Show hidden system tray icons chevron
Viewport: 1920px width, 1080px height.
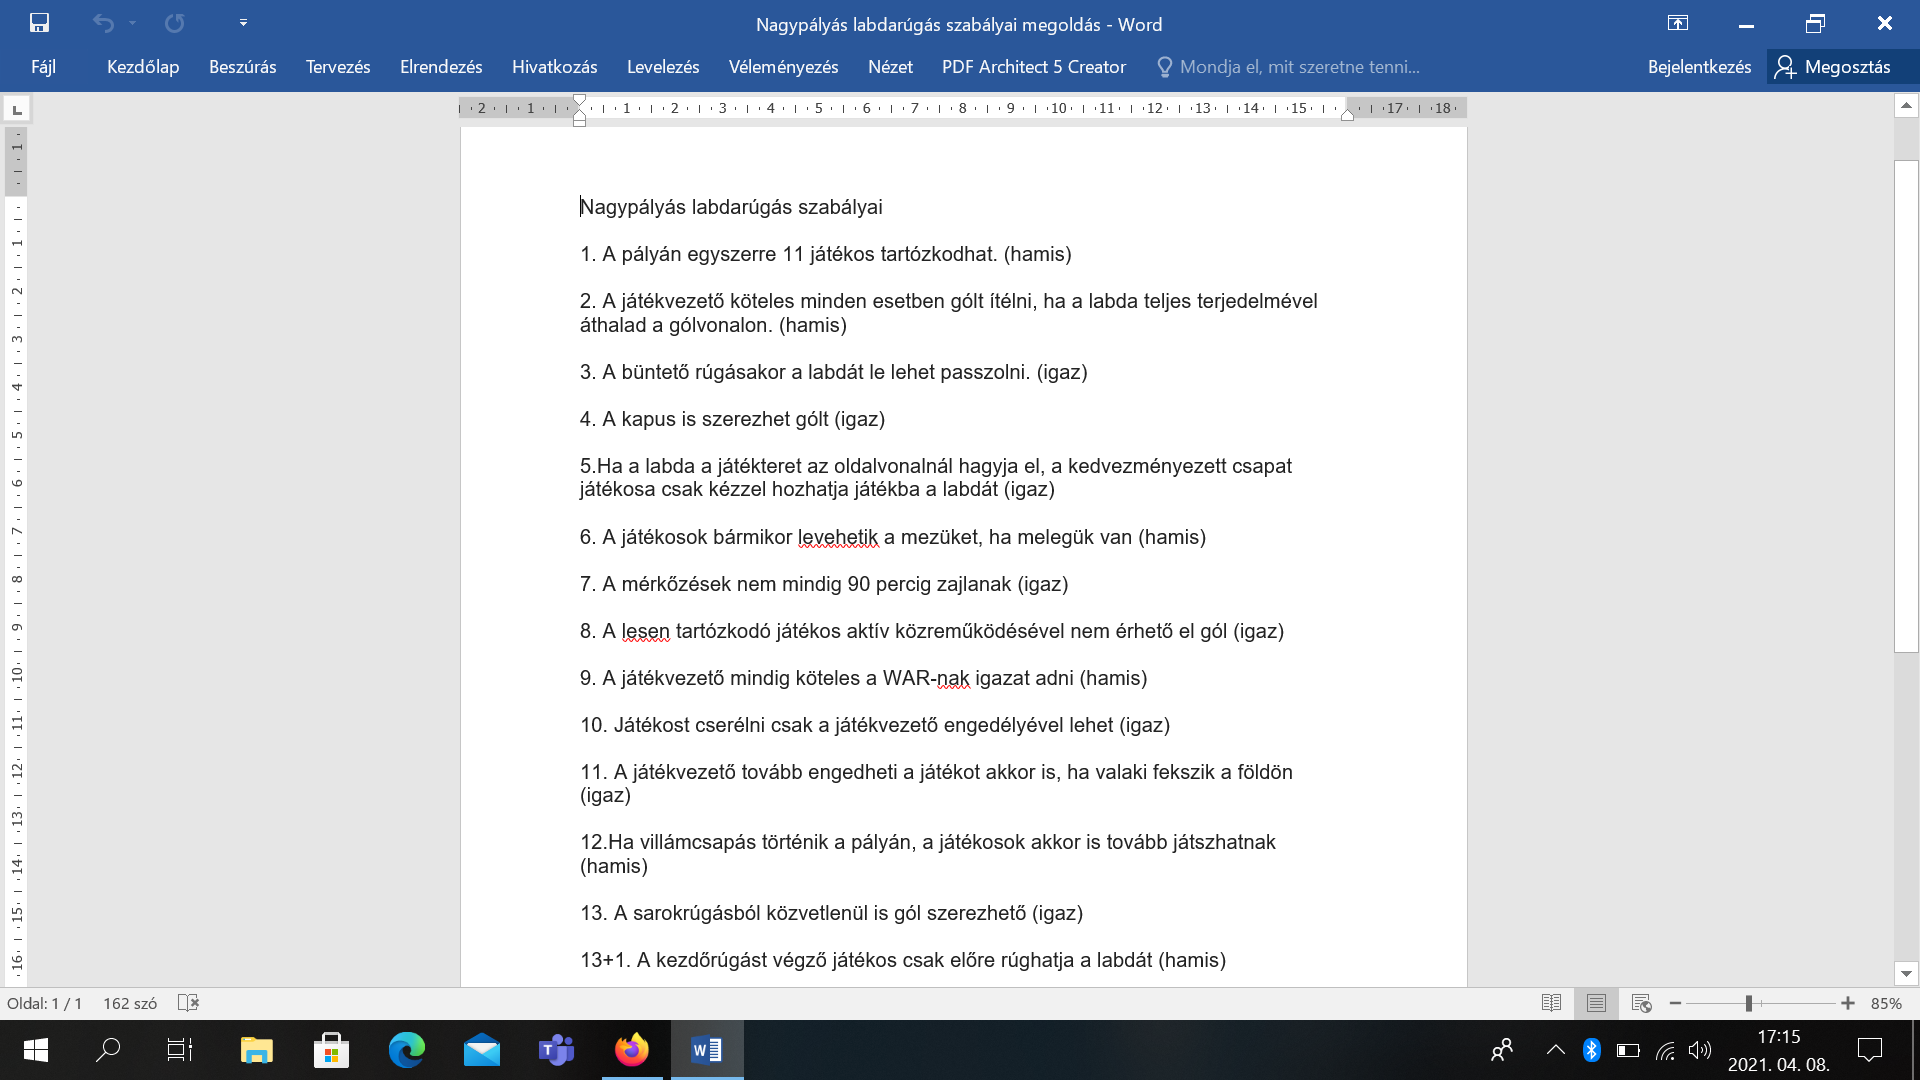1555,1050
